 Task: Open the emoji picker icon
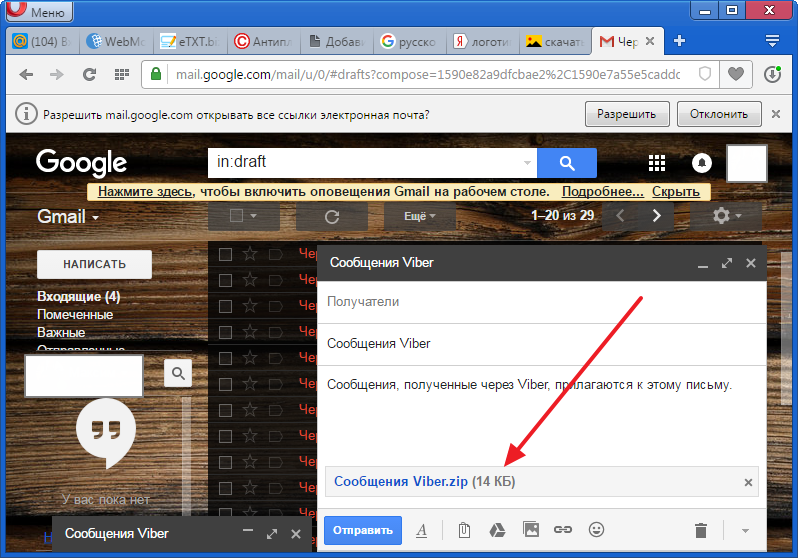coord(596,530)
